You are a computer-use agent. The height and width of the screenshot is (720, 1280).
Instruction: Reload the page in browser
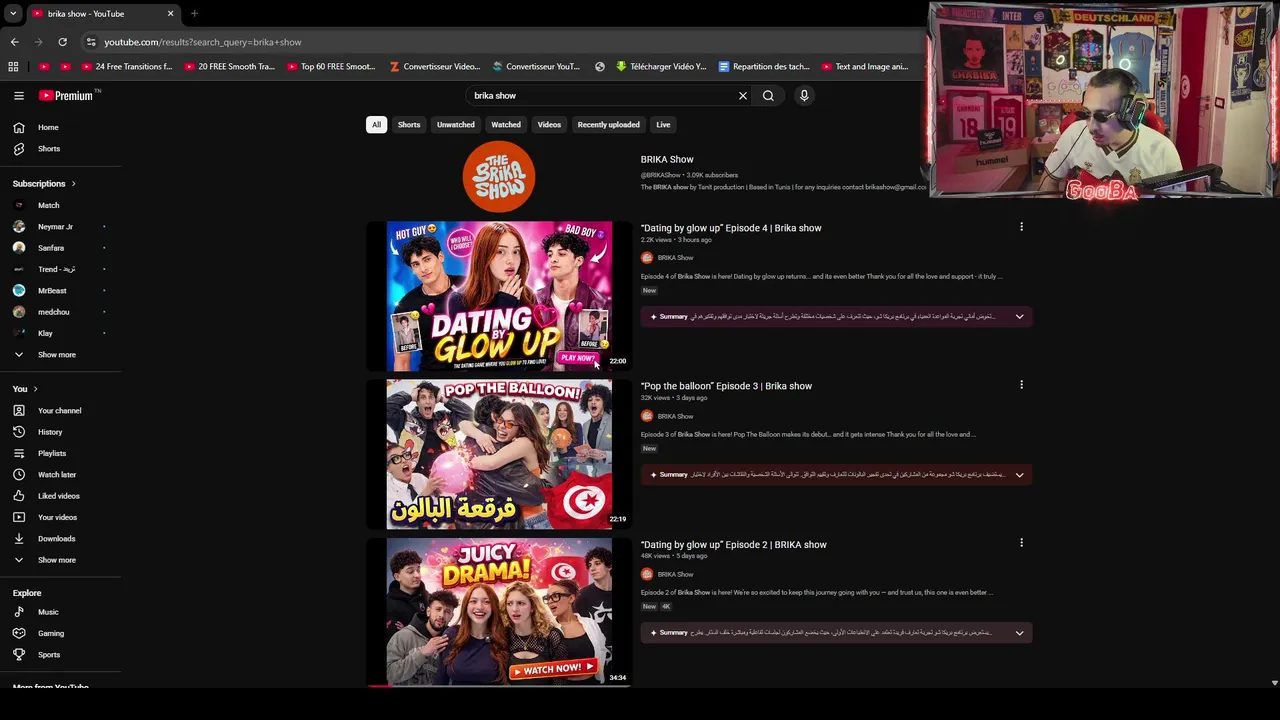pos(62,42)
